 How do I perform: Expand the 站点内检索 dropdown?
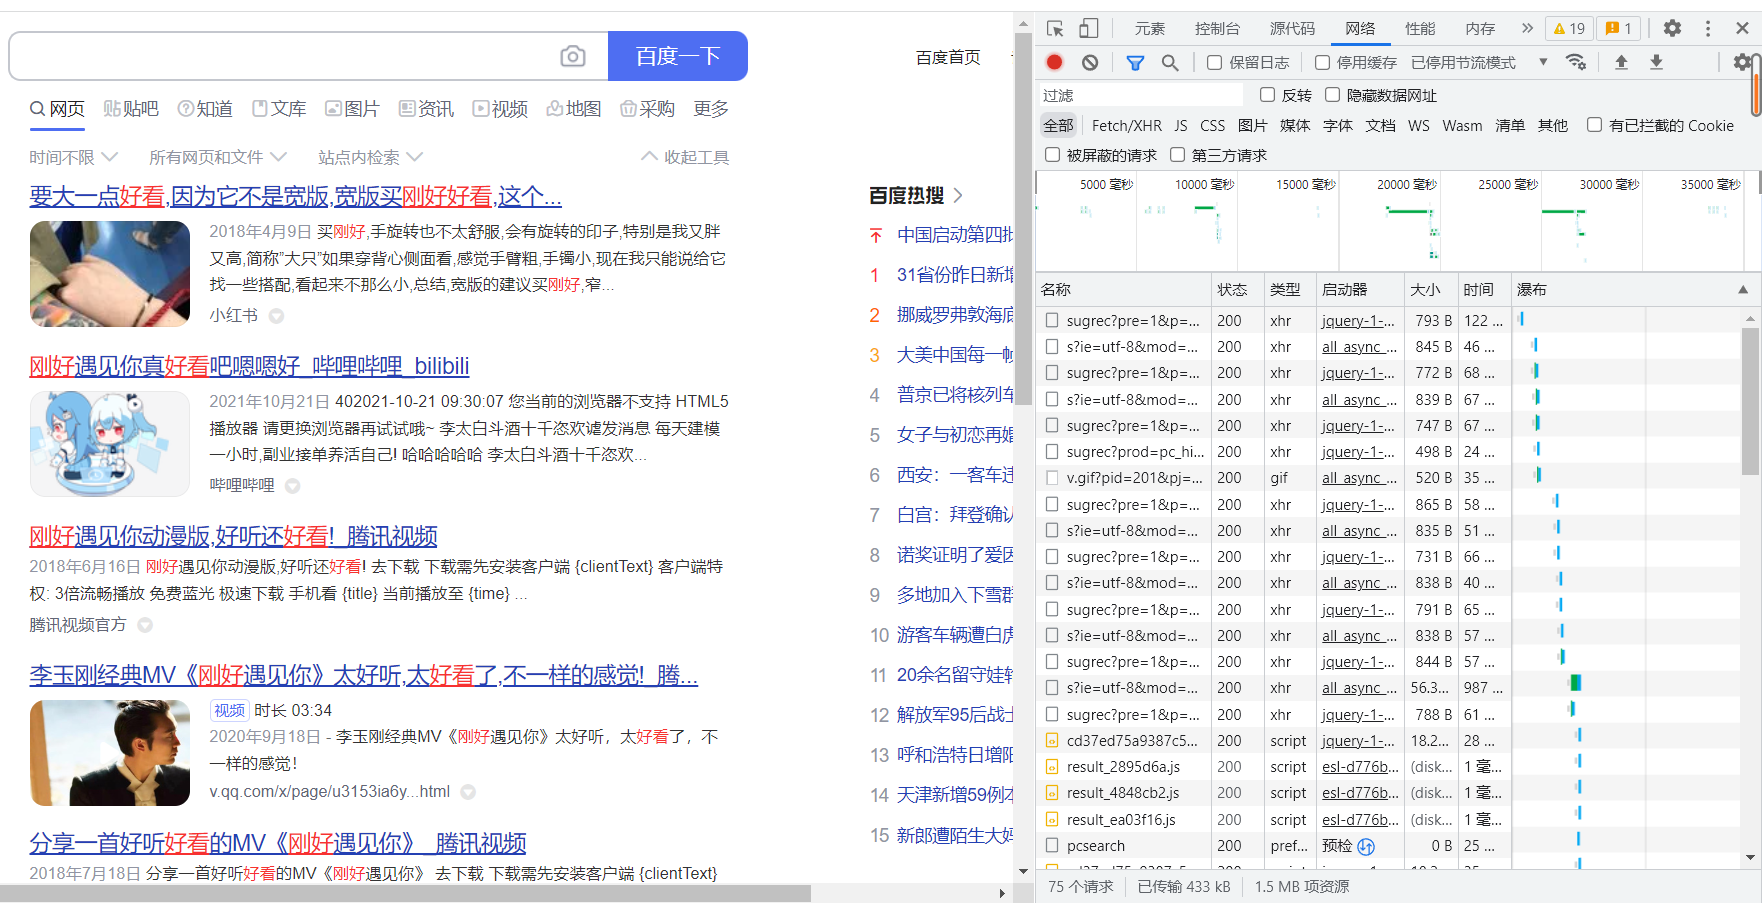point(370,157)
